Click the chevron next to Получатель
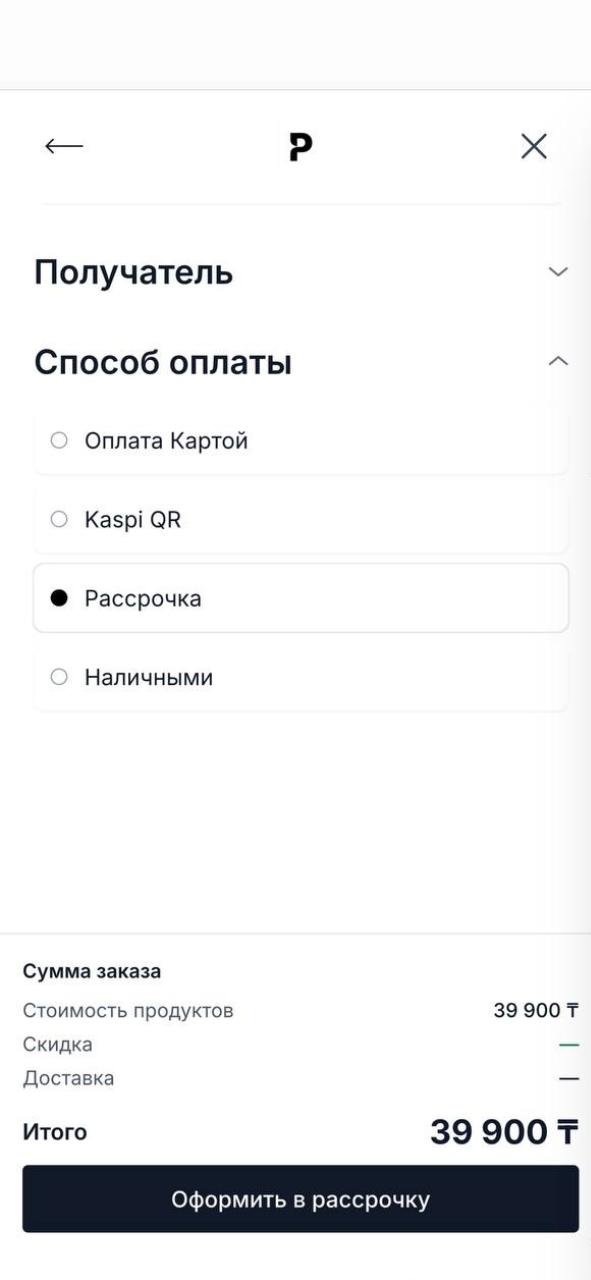 [557, 270]
